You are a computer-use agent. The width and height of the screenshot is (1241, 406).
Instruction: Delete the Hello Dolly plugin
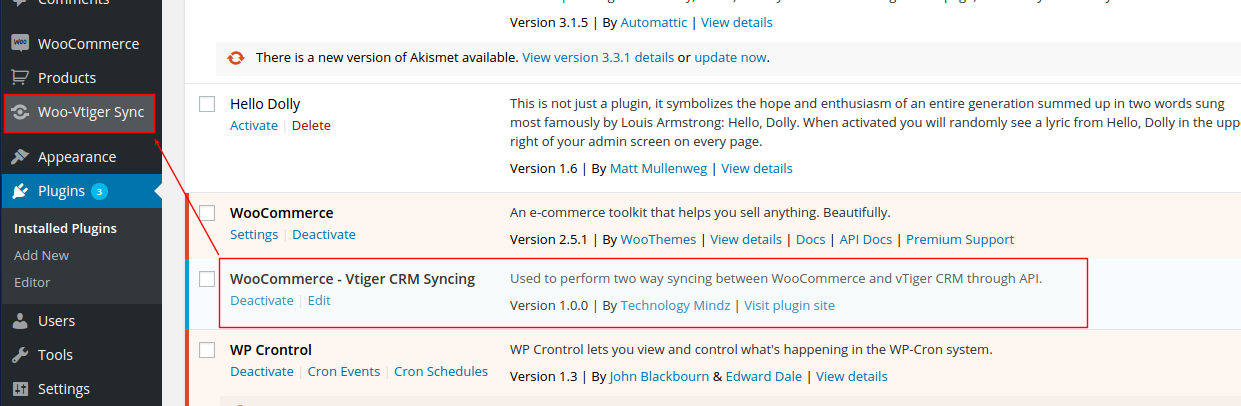click(x=311, y=126)
